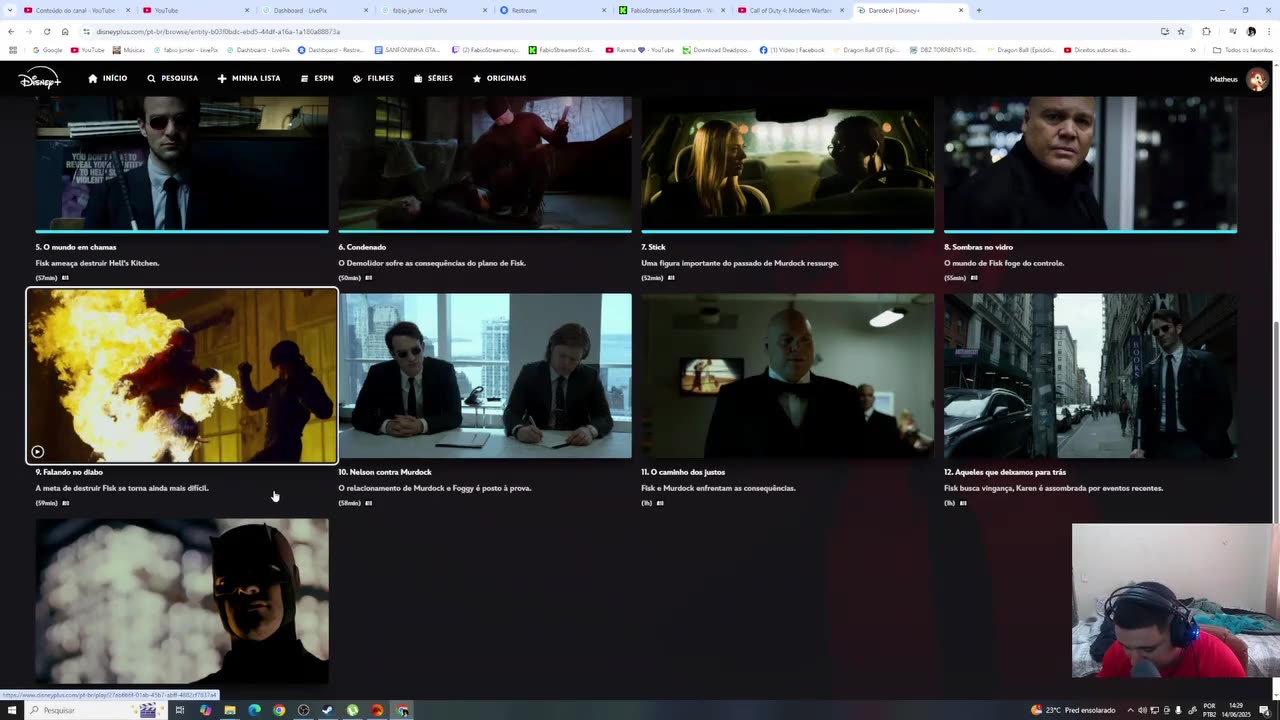1280x720 pixels.
Task: Switch to the Restream browser tab
Action: pos(552,10)
